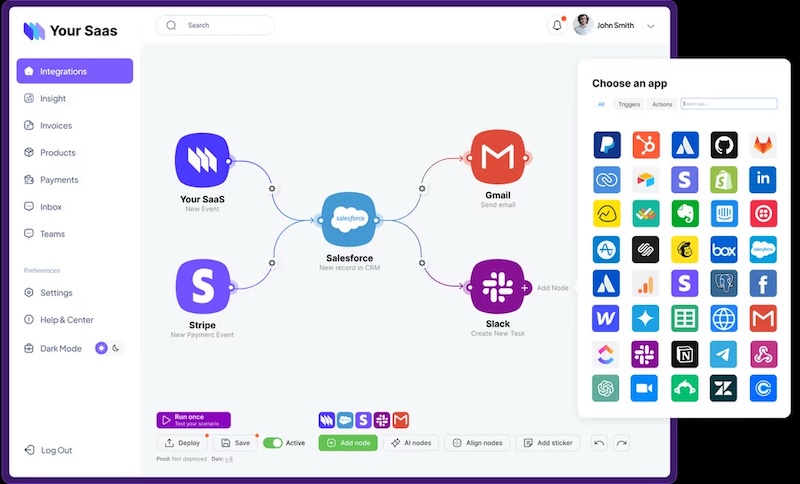Choose the yellow Basecamp icon
Viewport: 800px width, 484px height.
[607, 214]
